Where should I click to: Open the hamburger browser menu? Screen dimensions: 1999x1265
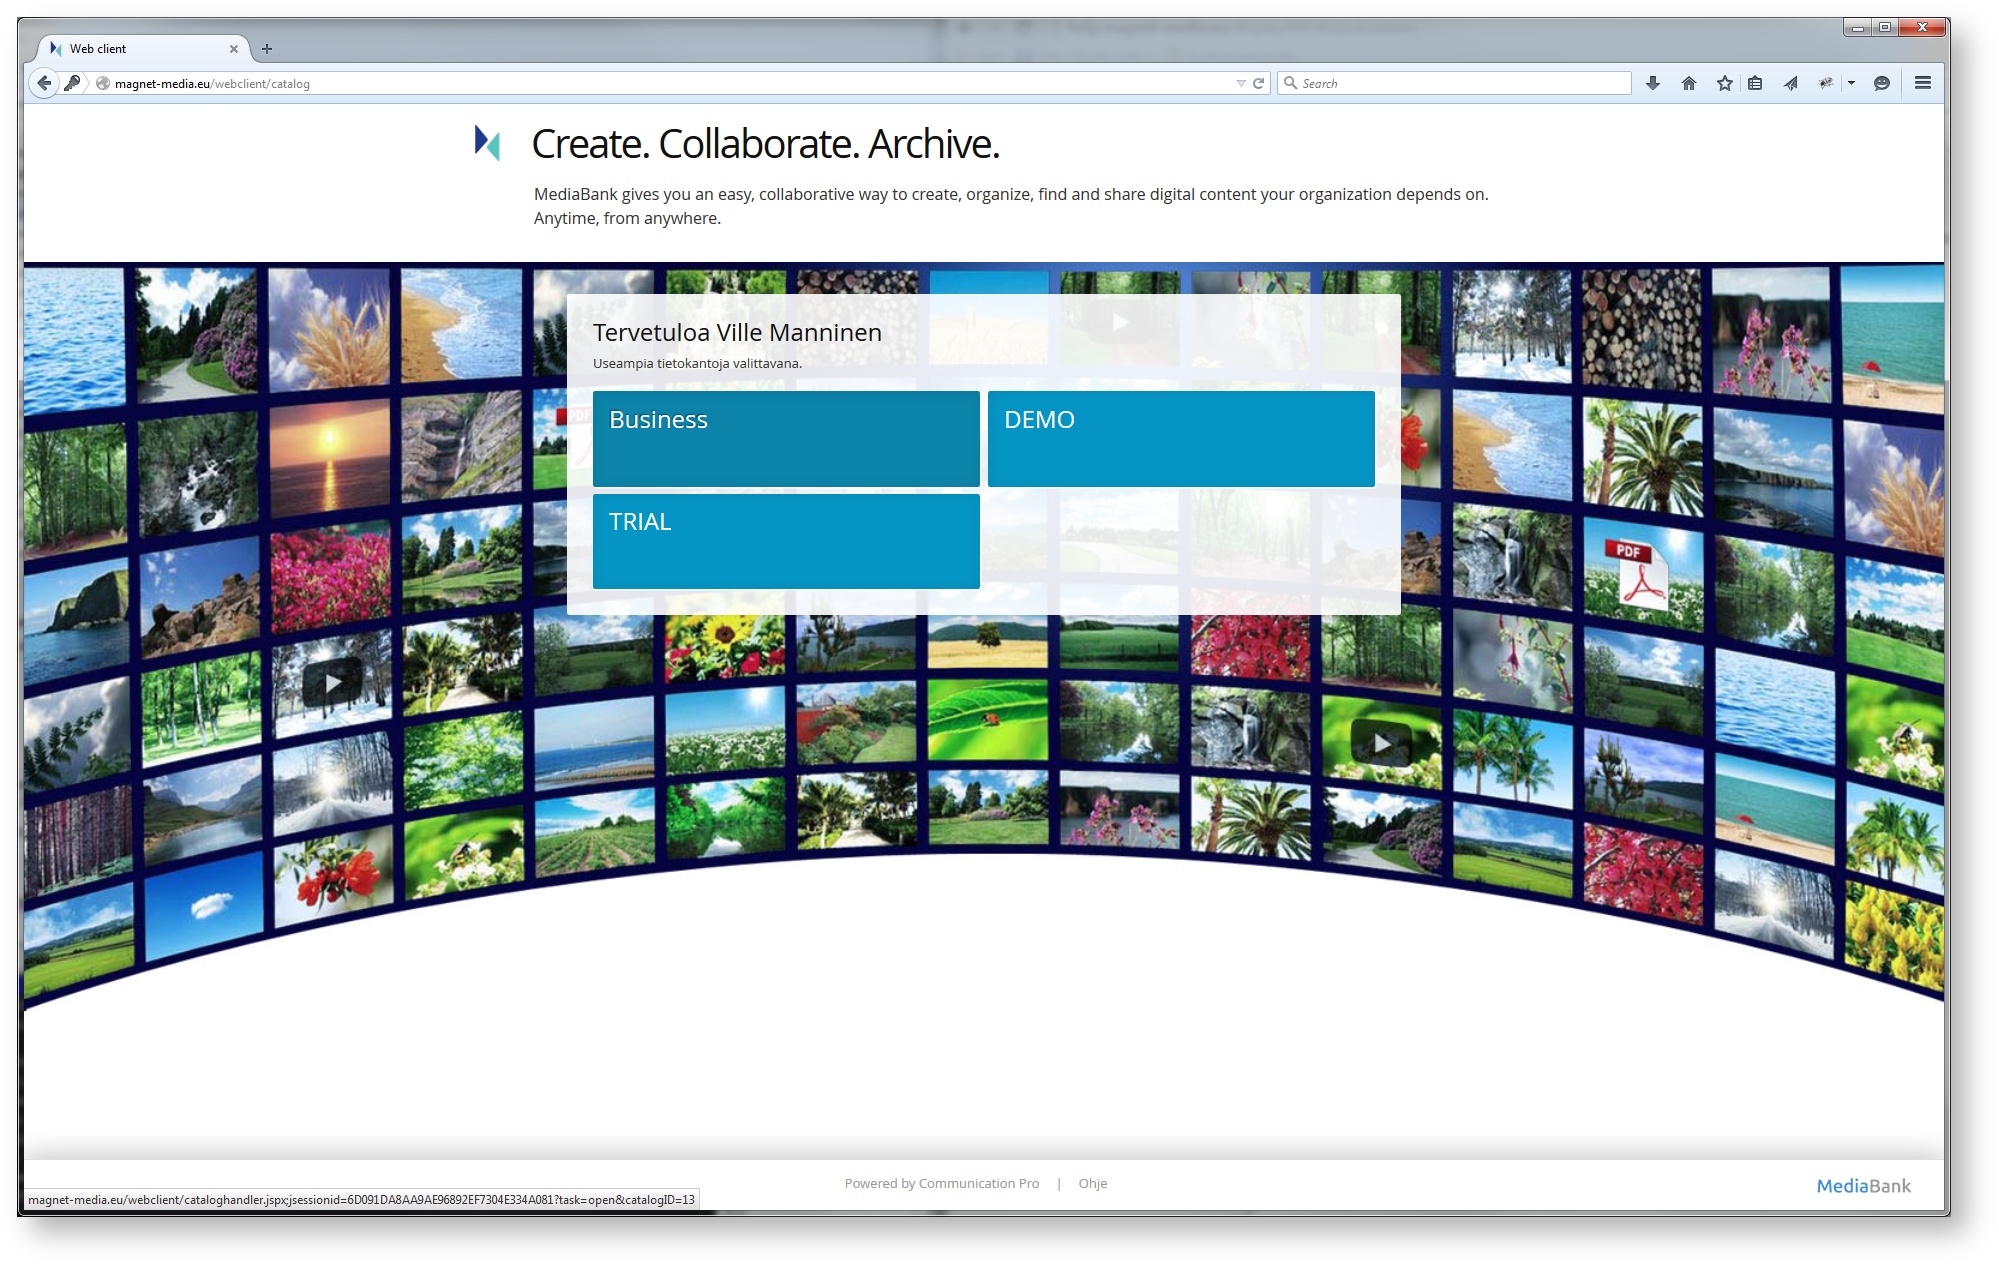(1923, 83)
